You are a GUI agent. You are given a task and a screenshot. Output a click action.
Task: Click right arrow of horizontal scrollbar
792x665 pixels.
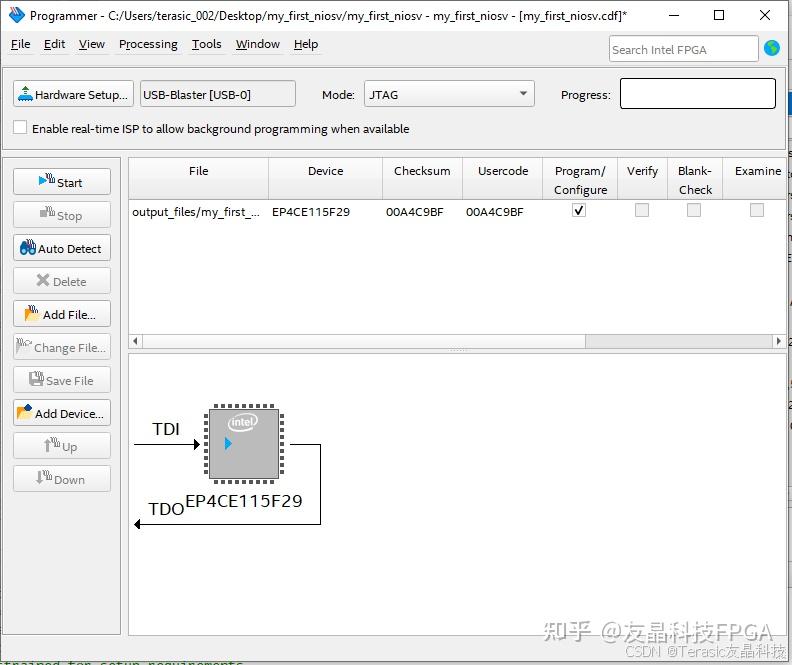[x=778, y=341]
